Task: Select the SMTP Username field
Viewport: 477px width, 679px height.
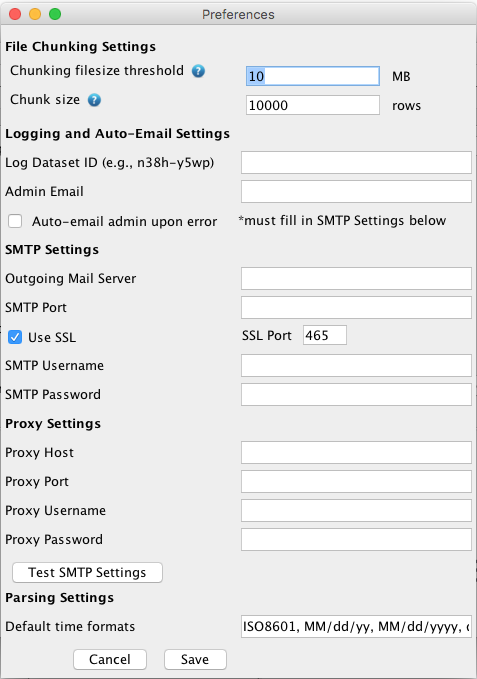Action: tap(356, 365)
